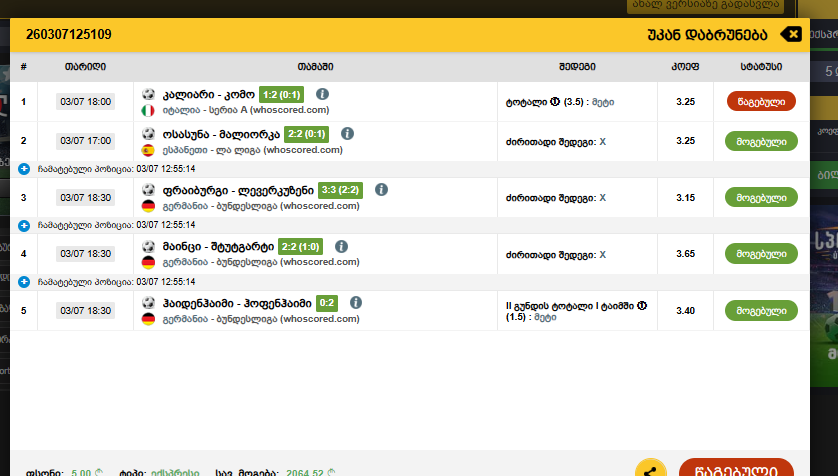
Task: Click score badge 2:2 (0:1)
Action: coord(306,134)
